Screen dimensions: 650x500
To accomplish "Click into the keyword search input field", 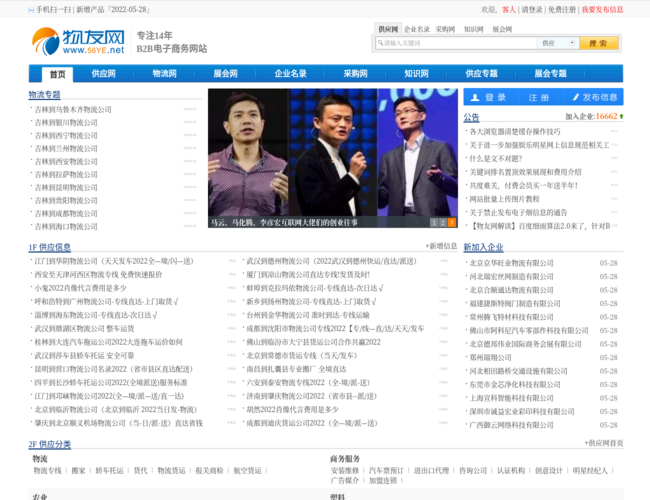I will (x=455, y=43).
